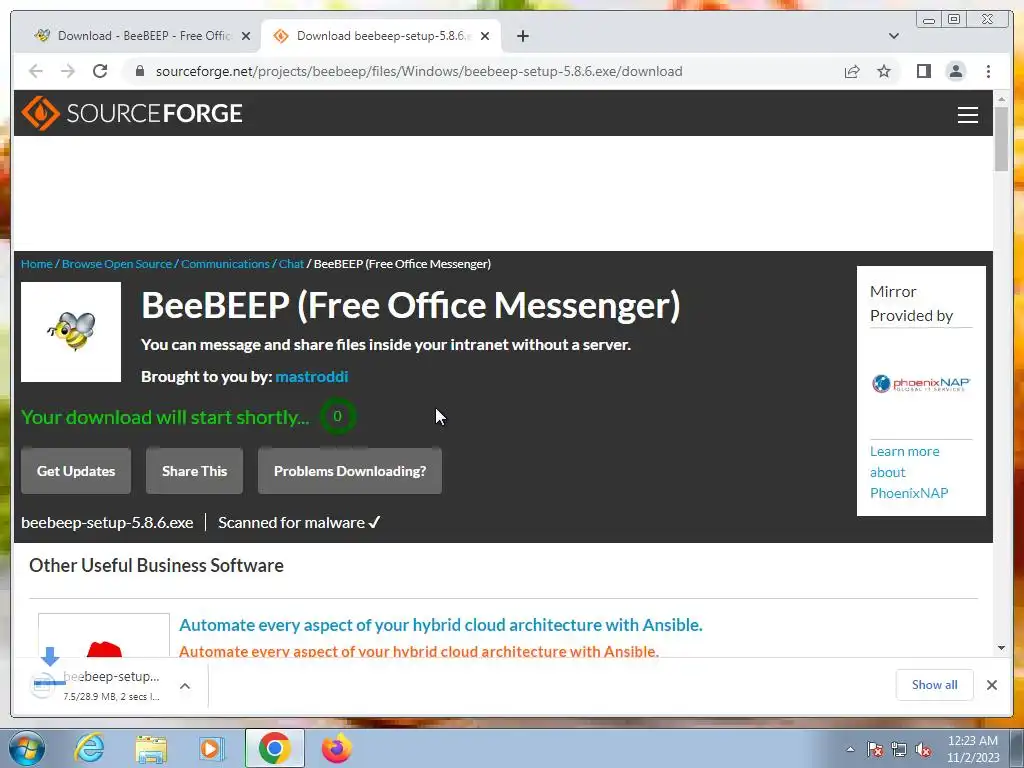Open Windows Explorer from the taskbar

(x=151, y=748)
